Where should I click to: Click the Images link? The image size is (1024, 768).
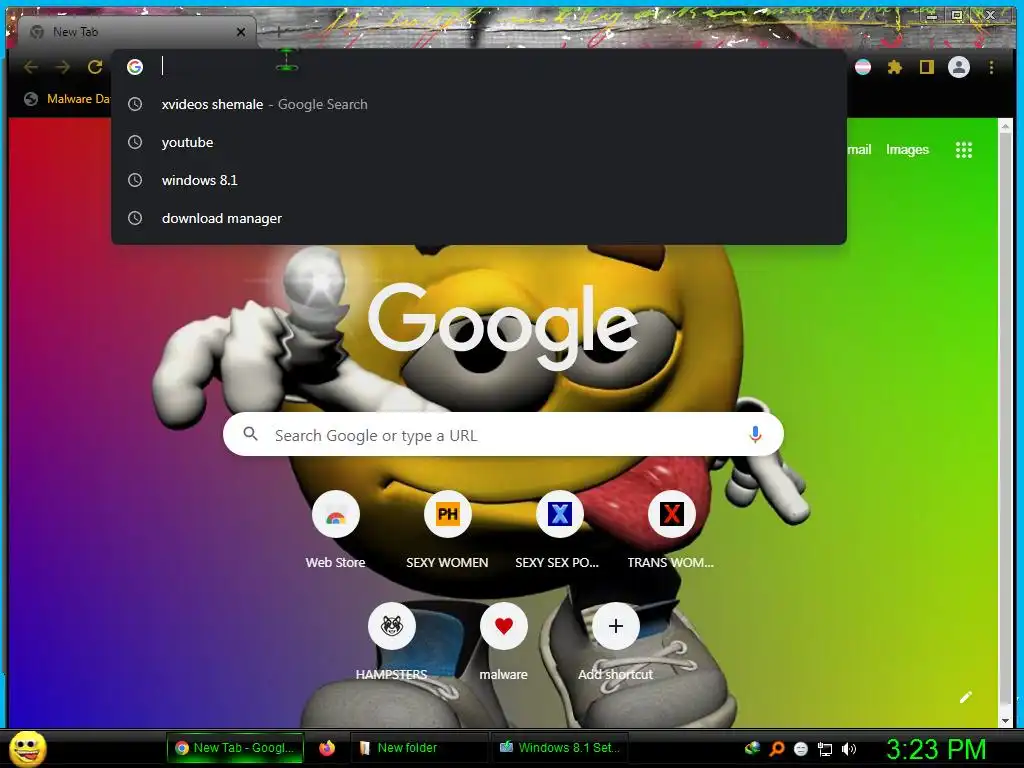[x=907, y=150]
